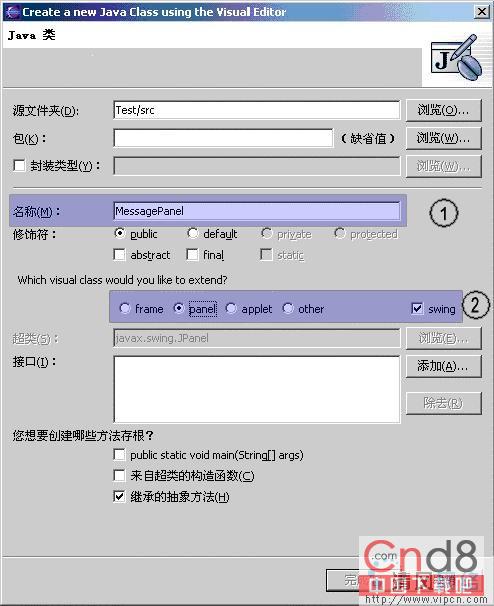This screenshot has height=606, width=494.
Task: Click the MessagePanel name field
Action: coord(257,211)
